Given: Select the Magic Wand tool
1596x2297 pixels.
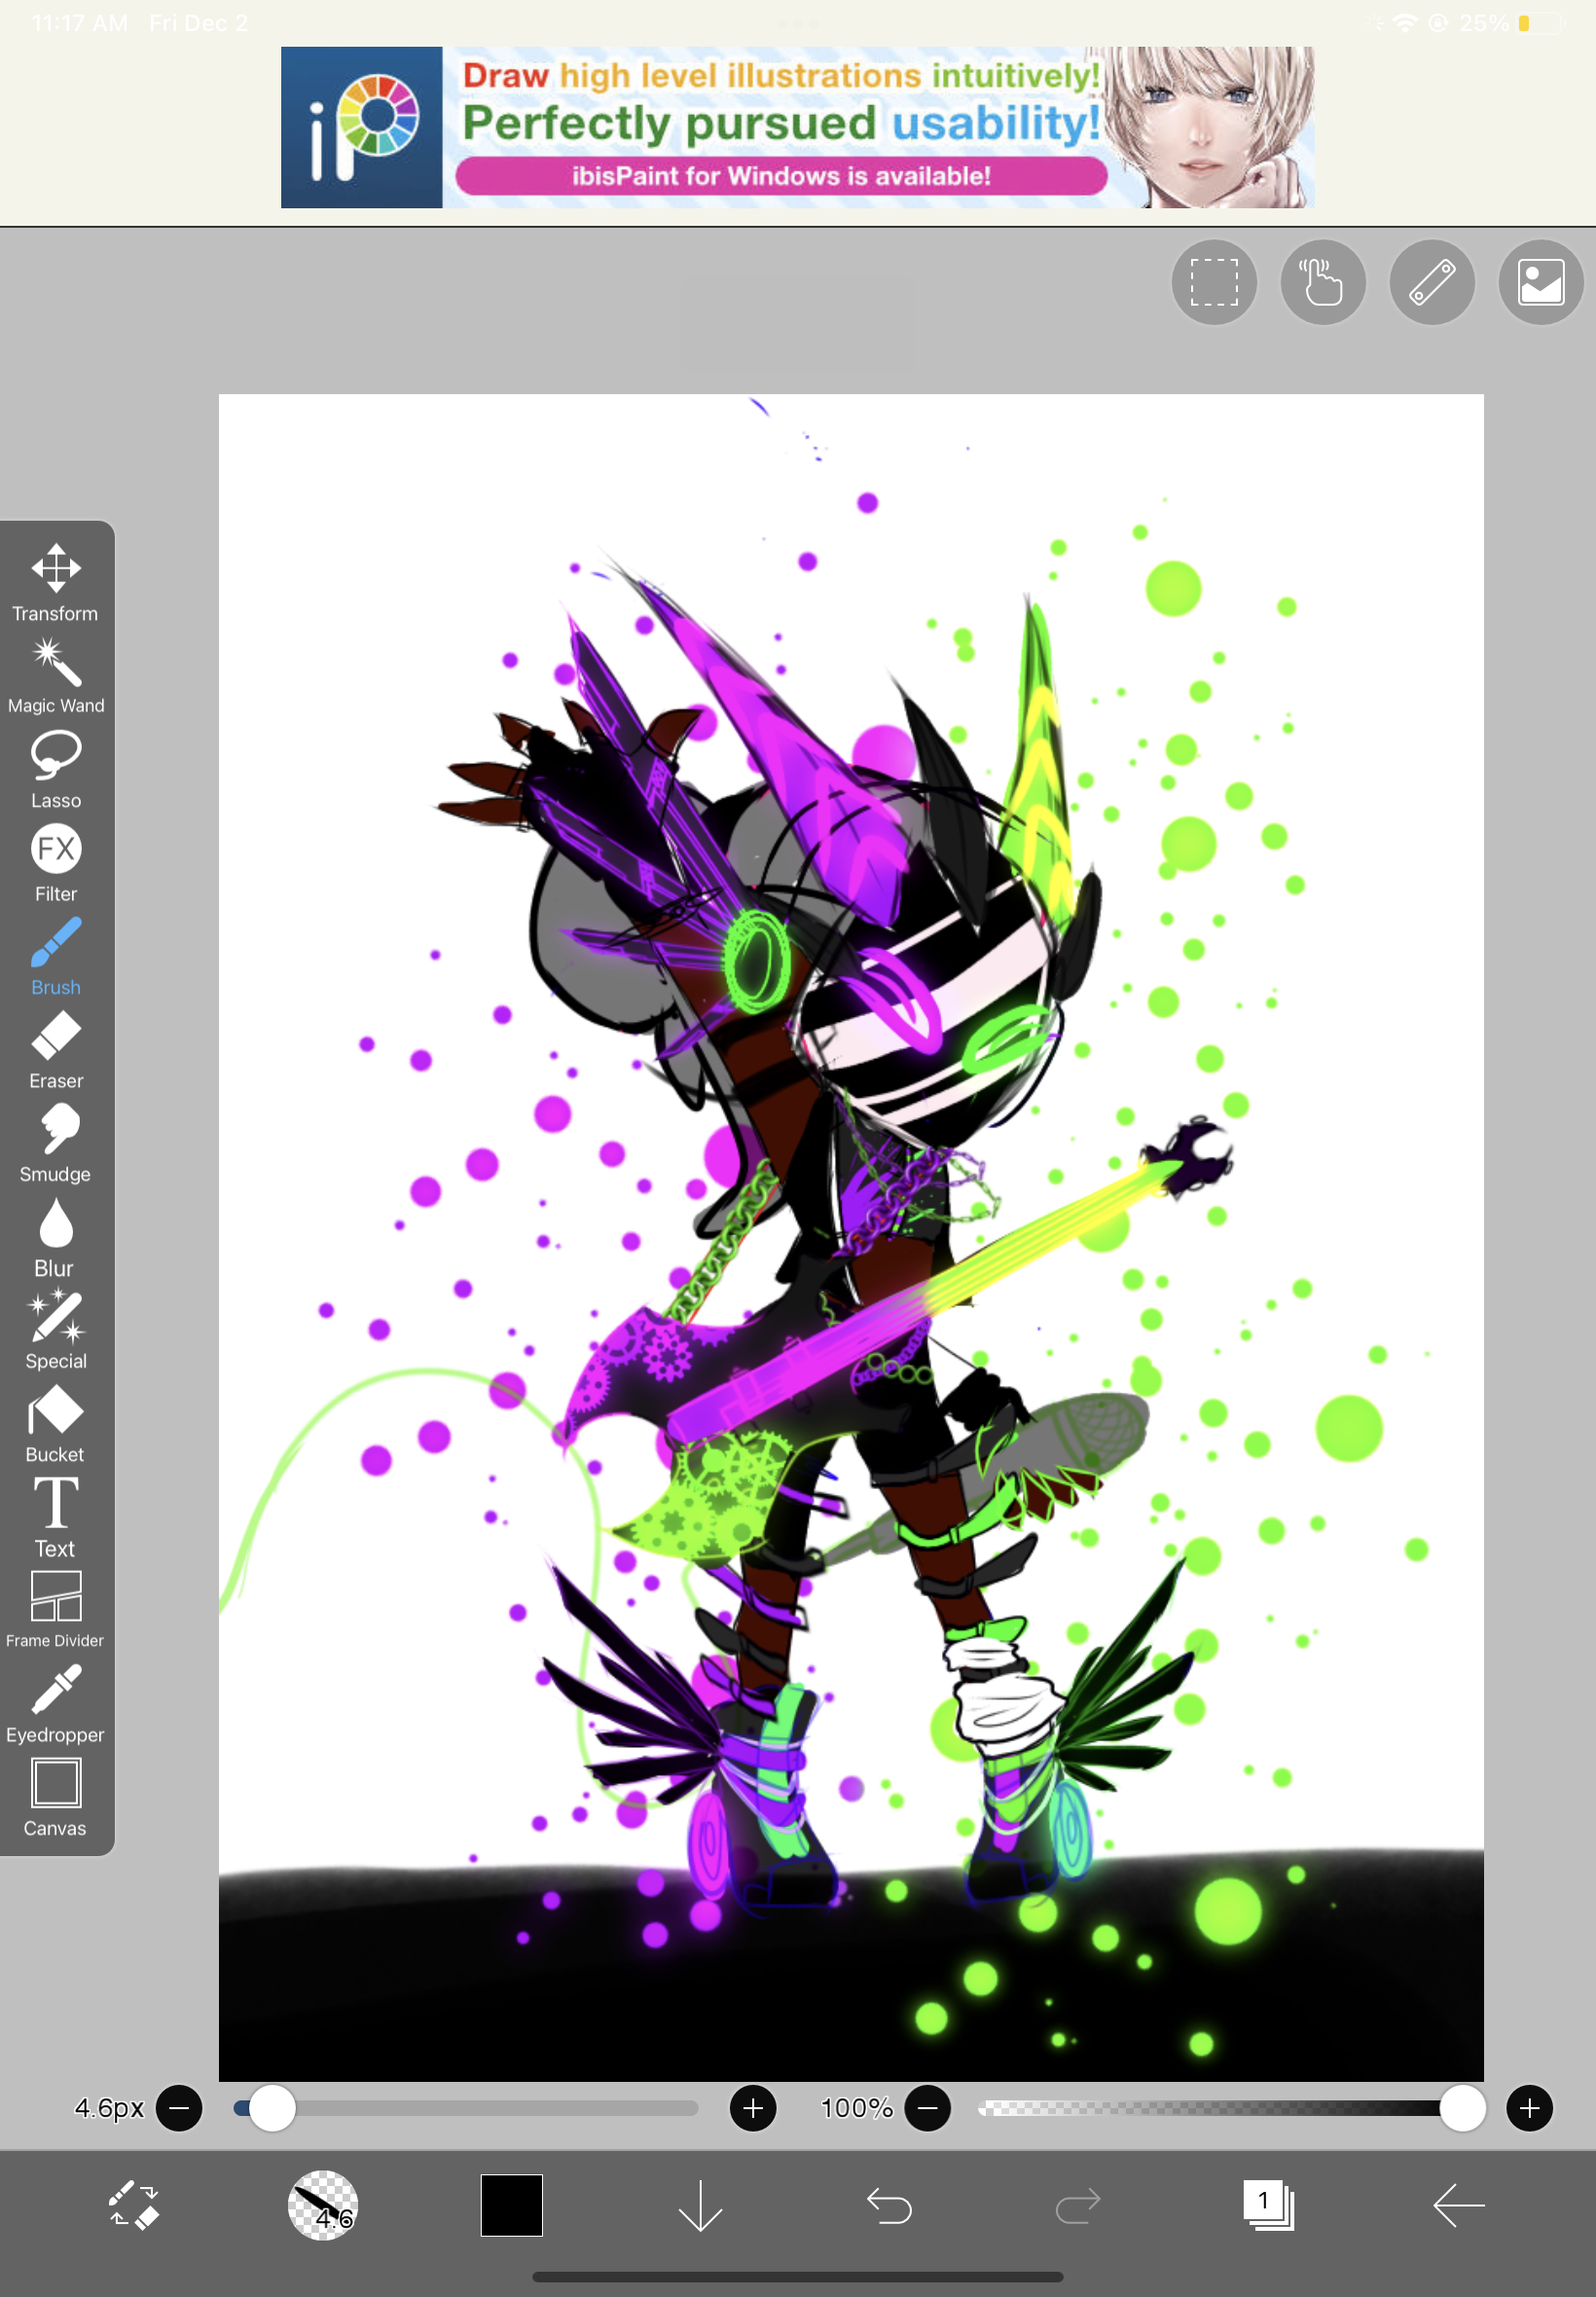Looking at the screenshot, I should point(55,675).
